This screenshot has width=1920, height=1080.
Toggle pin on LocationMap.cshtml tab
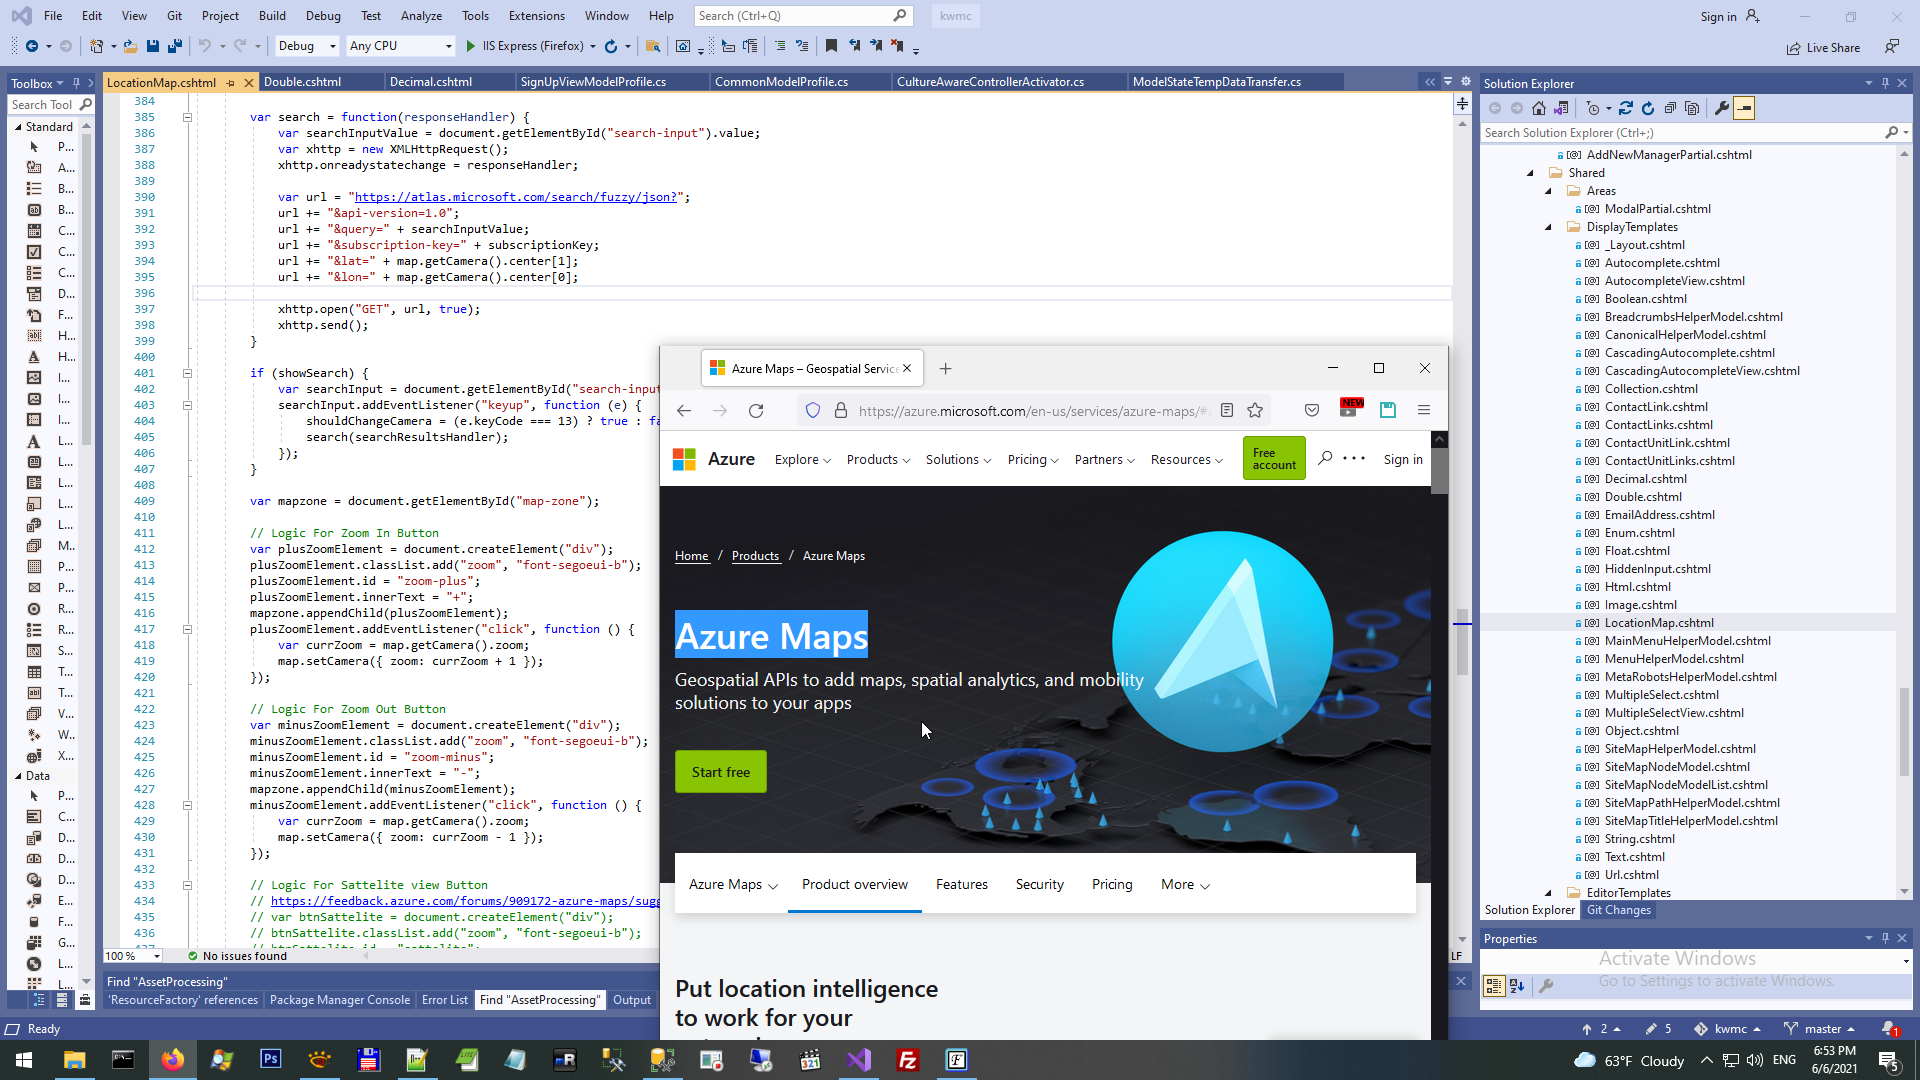click(231, 83)
